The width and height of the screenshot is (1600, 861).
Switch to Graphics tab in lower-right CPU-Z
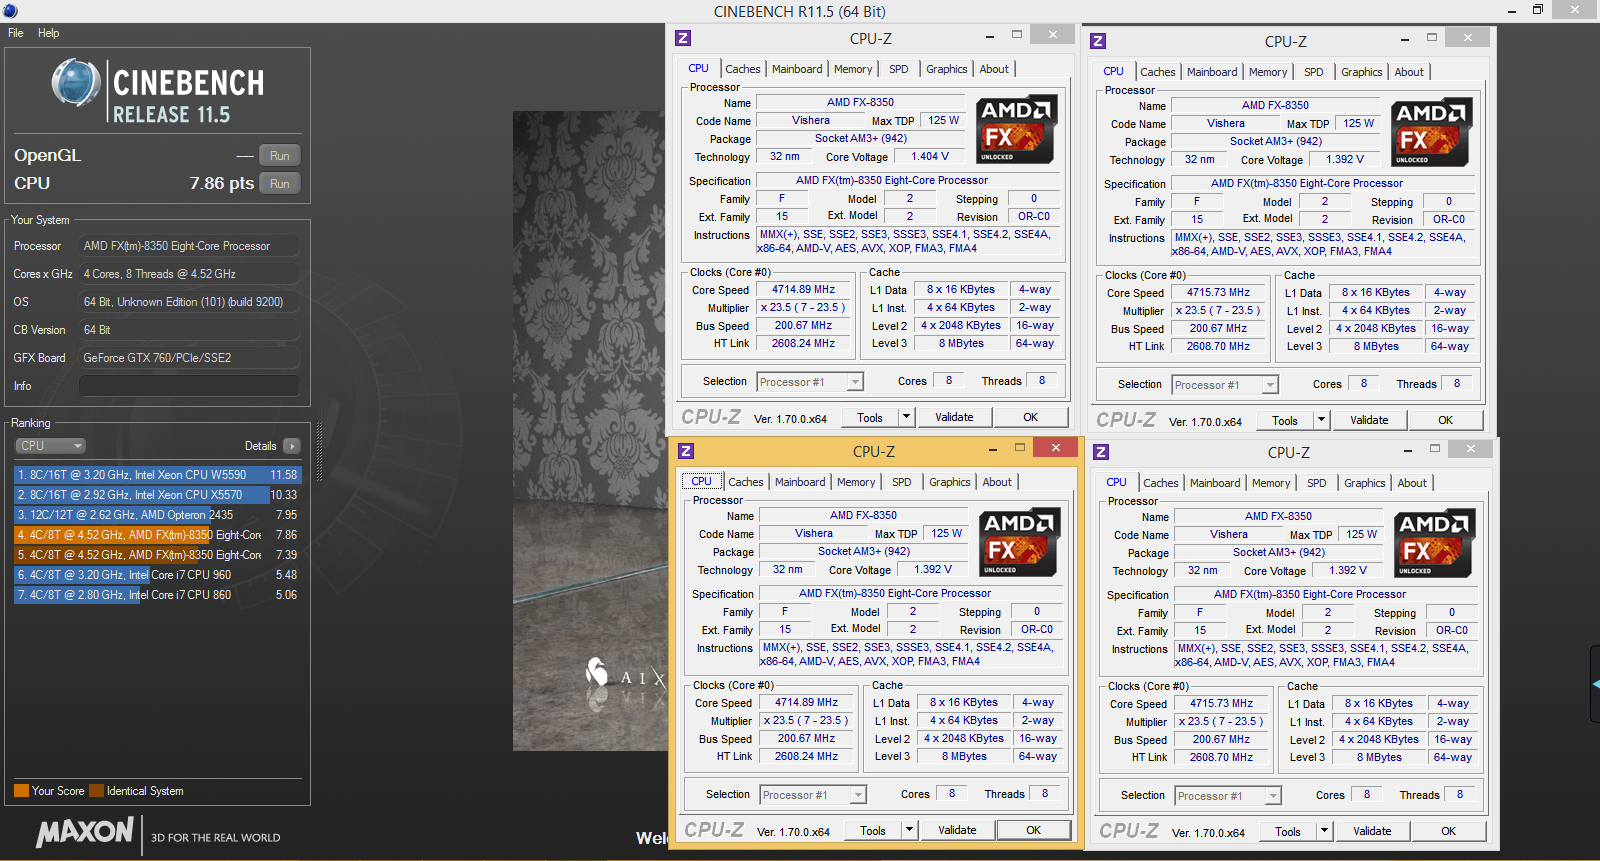pyautogui.click(x=1365, y=483)
